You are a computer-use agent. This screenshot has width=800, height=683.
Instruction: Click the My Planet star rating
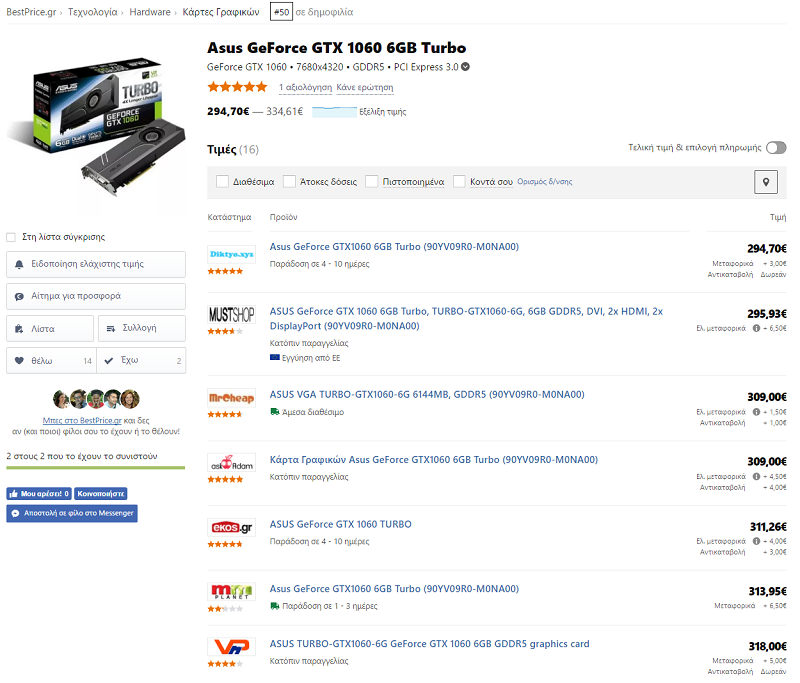pos(225,609)
